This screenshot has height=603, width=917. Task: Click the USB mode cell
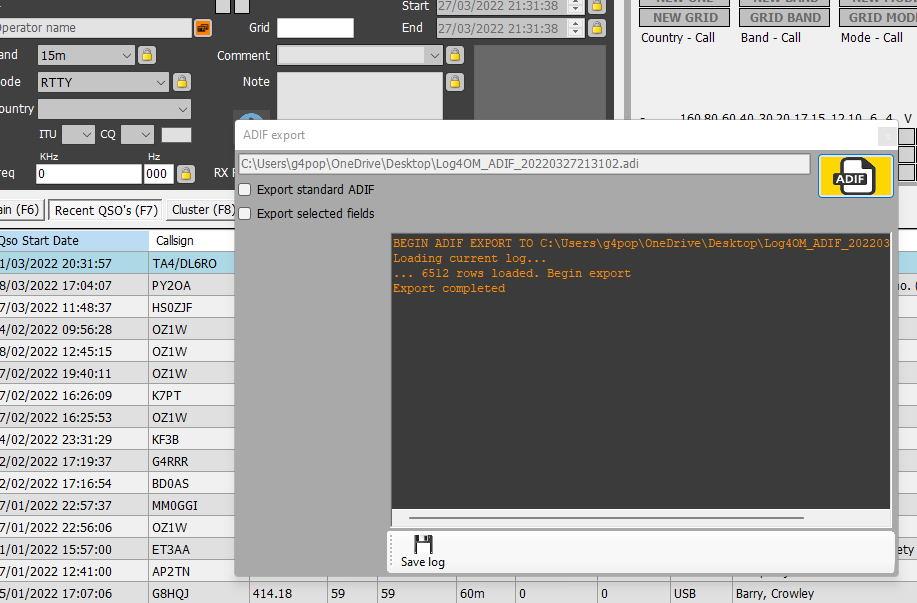[x=701, y=594]
